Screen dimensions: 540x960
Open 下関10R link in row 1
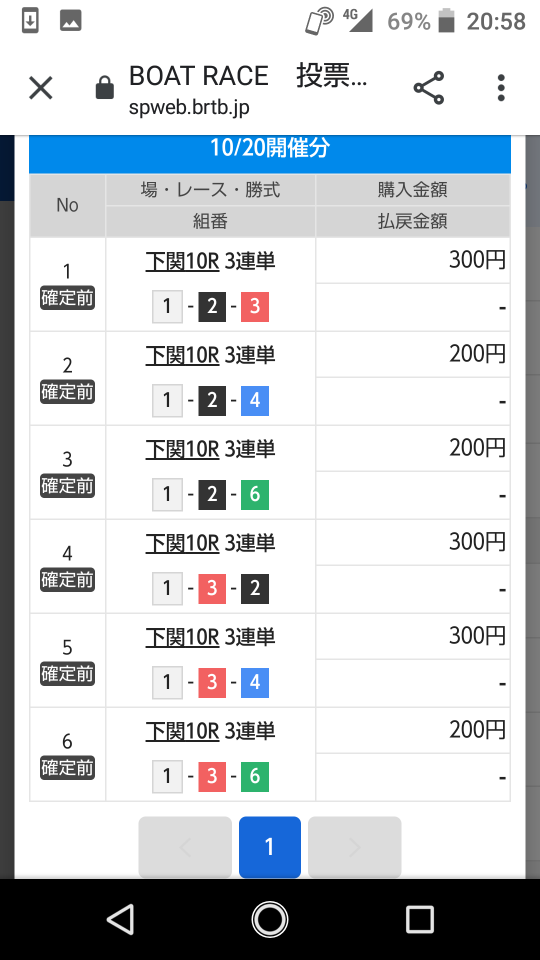(182, 261)
